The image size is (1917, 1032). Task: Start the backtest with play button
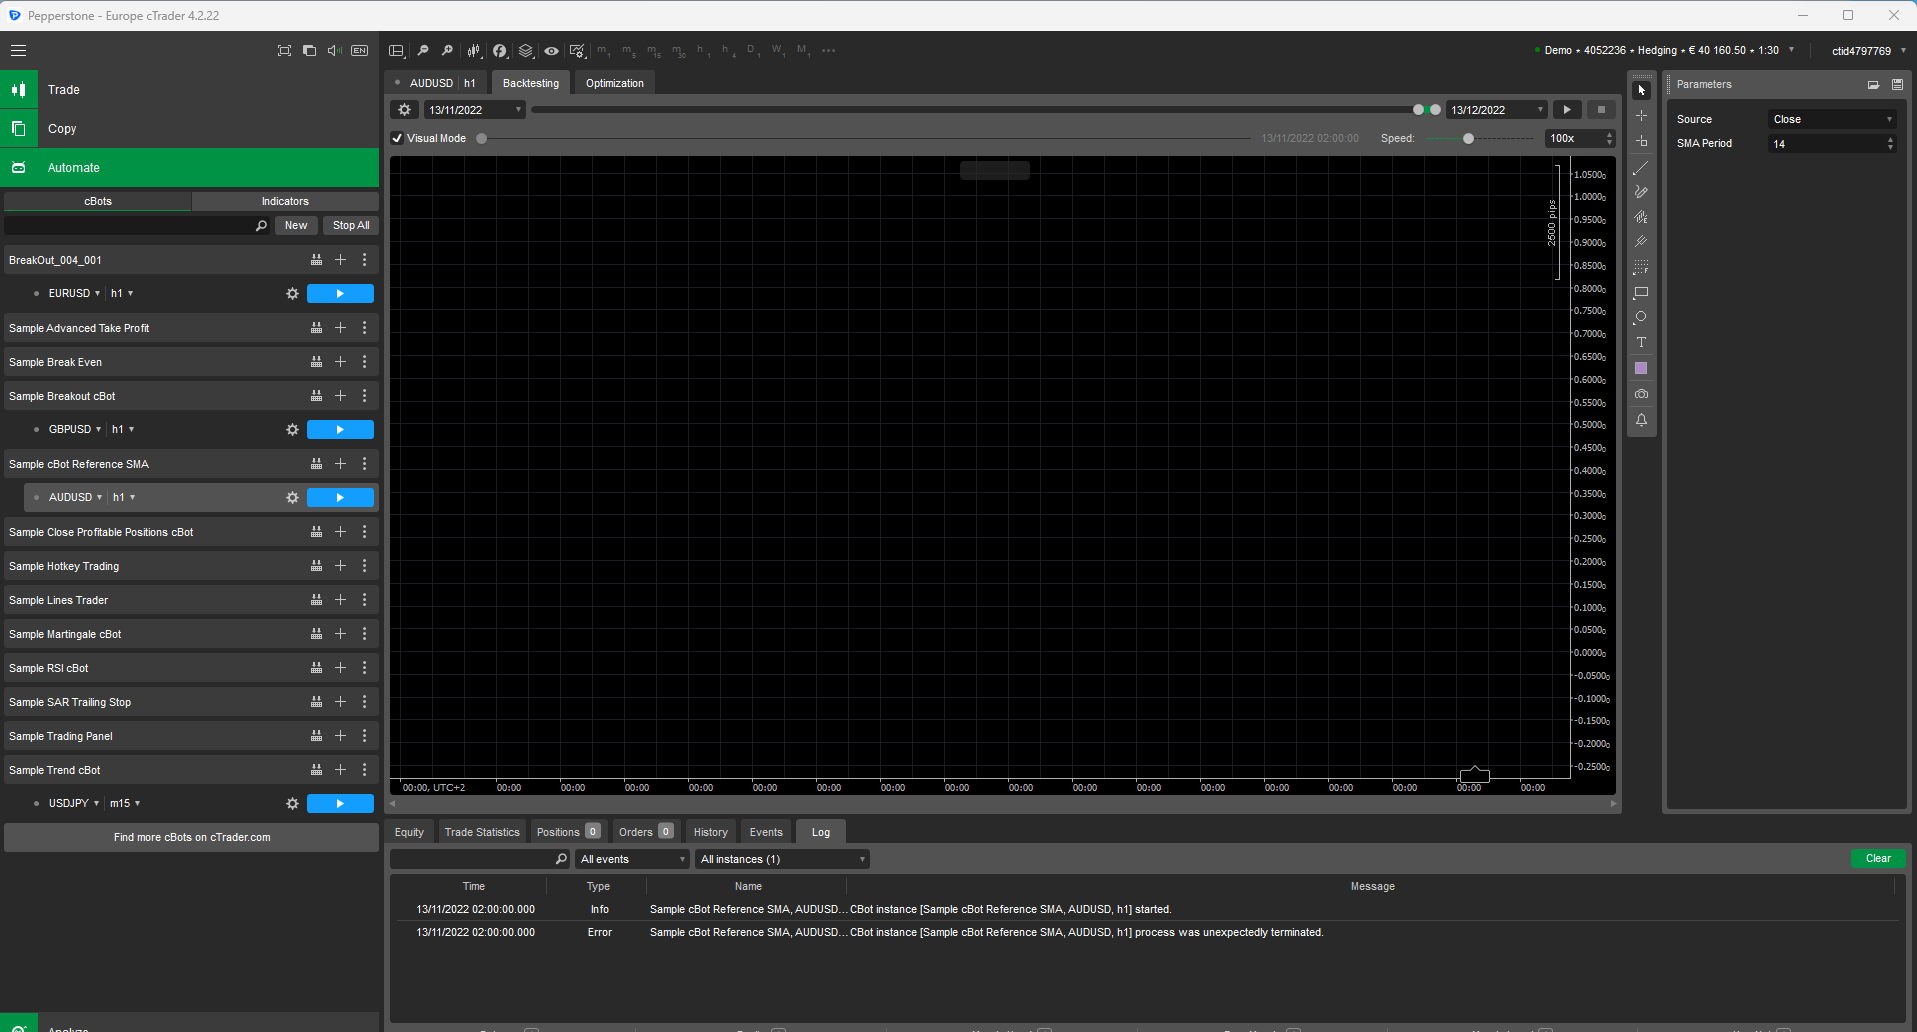coord(1567,110)
